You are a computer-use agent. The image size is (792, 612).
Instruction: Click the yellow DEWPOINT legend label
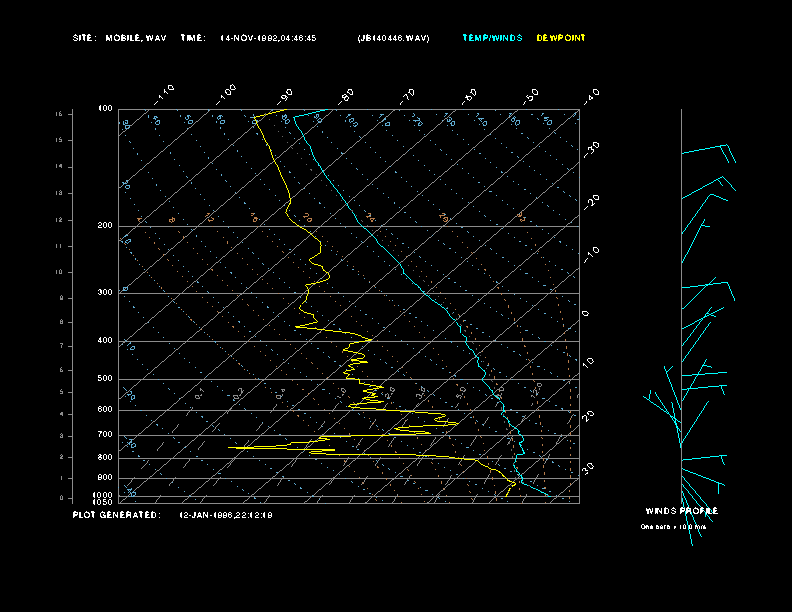pyautogui.click(x=561, y=38)
